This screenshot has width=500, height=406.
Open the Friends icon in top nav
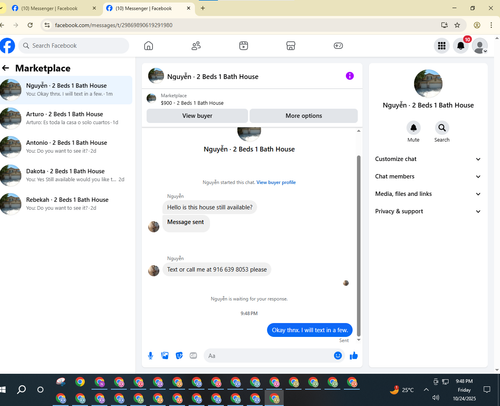click(196, 46)
